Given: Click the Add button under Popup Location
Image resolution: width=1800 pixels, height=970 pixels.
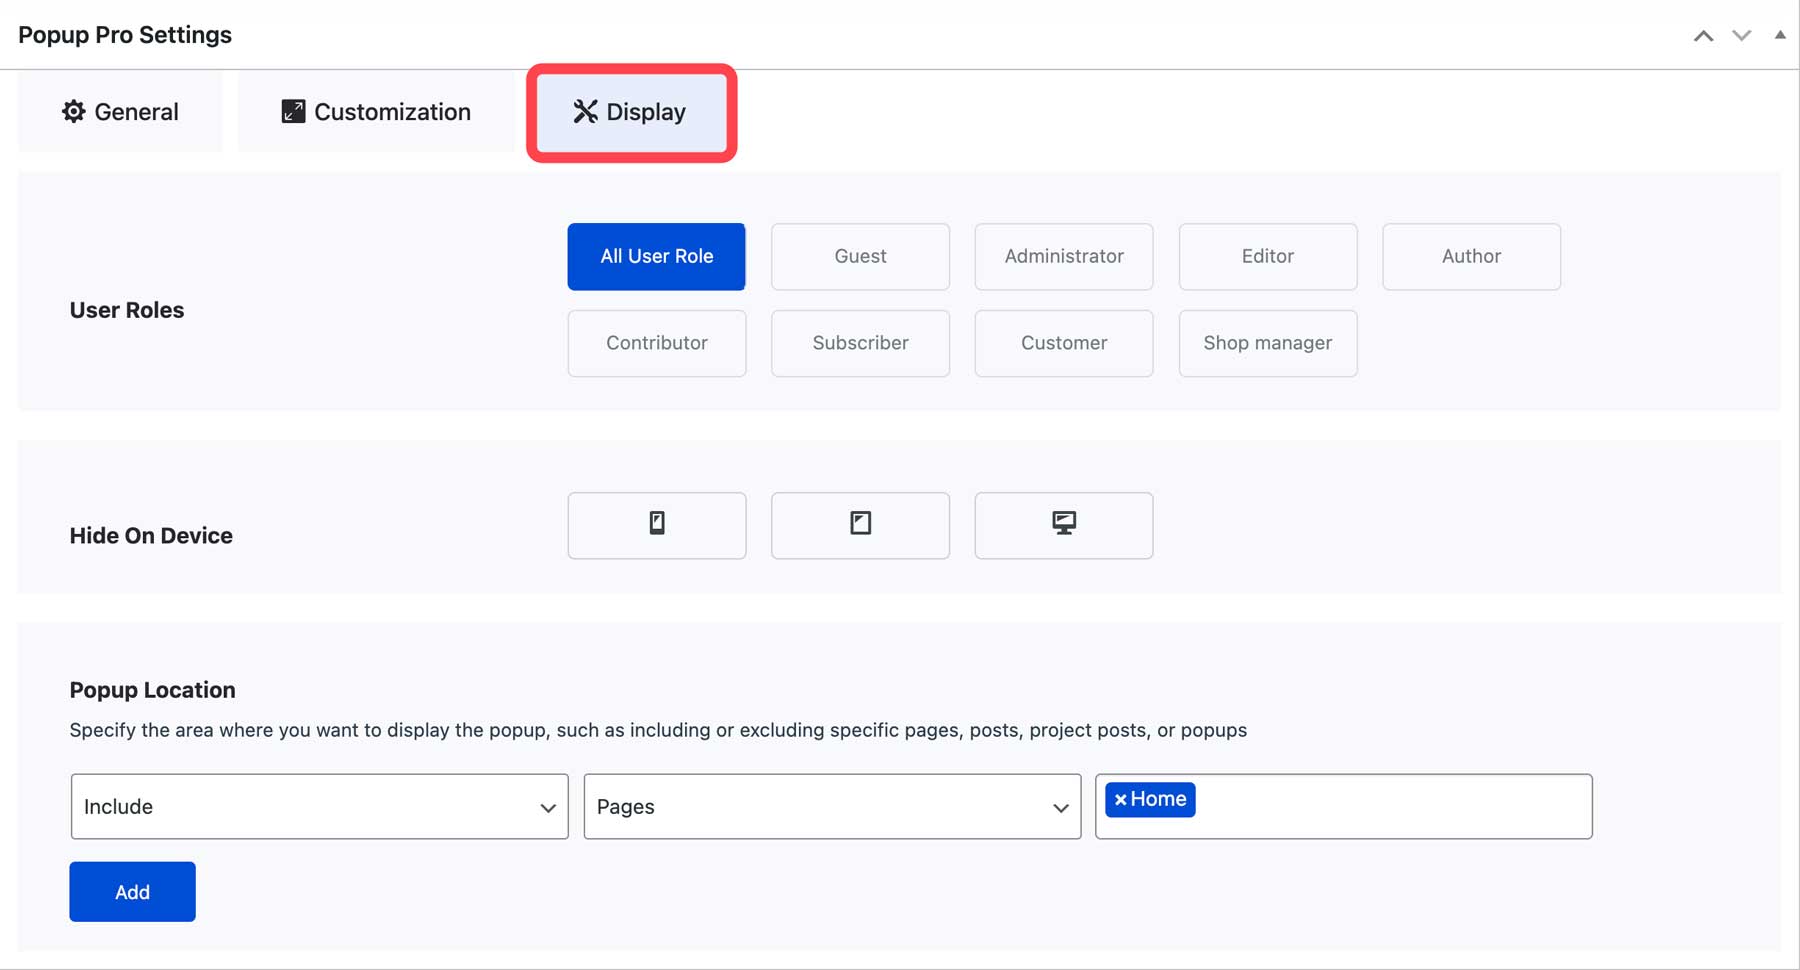Looking at the screenshot, I should click(131, 891).
